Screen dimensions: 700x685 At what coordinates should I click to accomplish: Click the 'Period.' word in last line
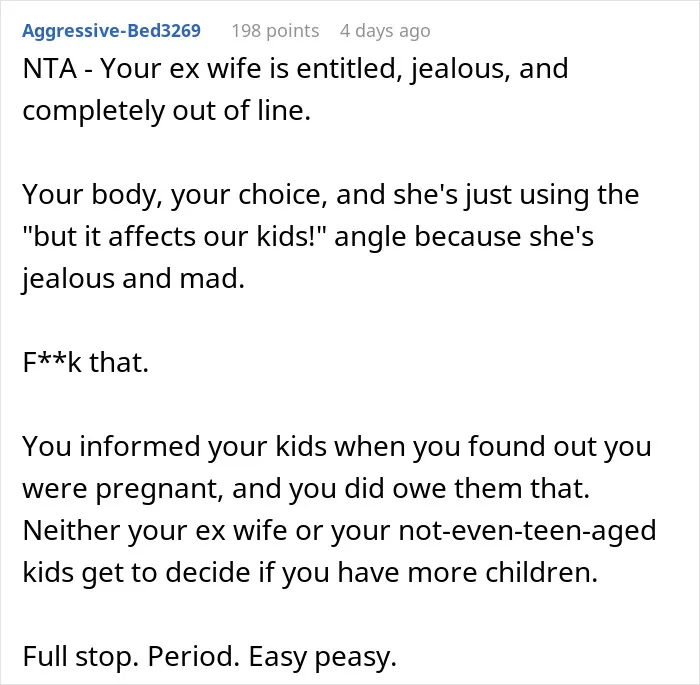pyautogui.click(x=194, y=656)
